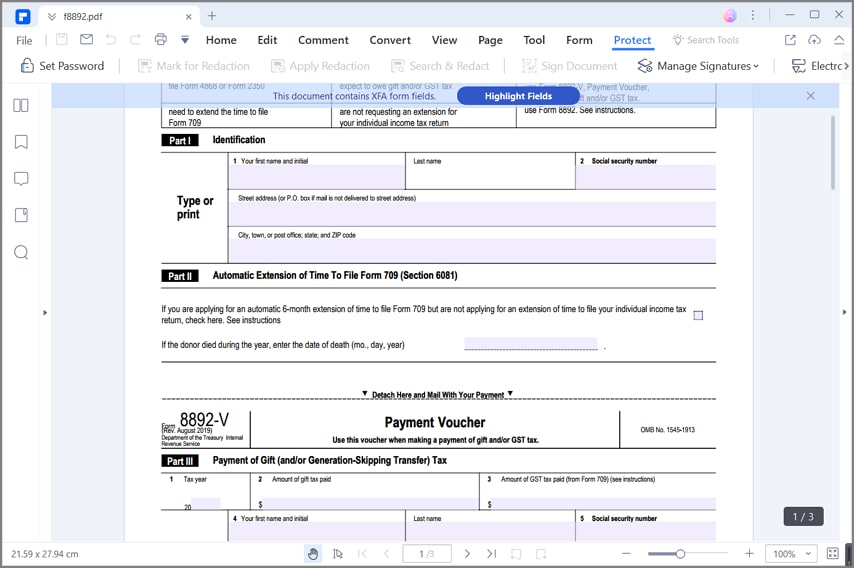
Task: Go to first page icon
Action: tap(362, 554)
